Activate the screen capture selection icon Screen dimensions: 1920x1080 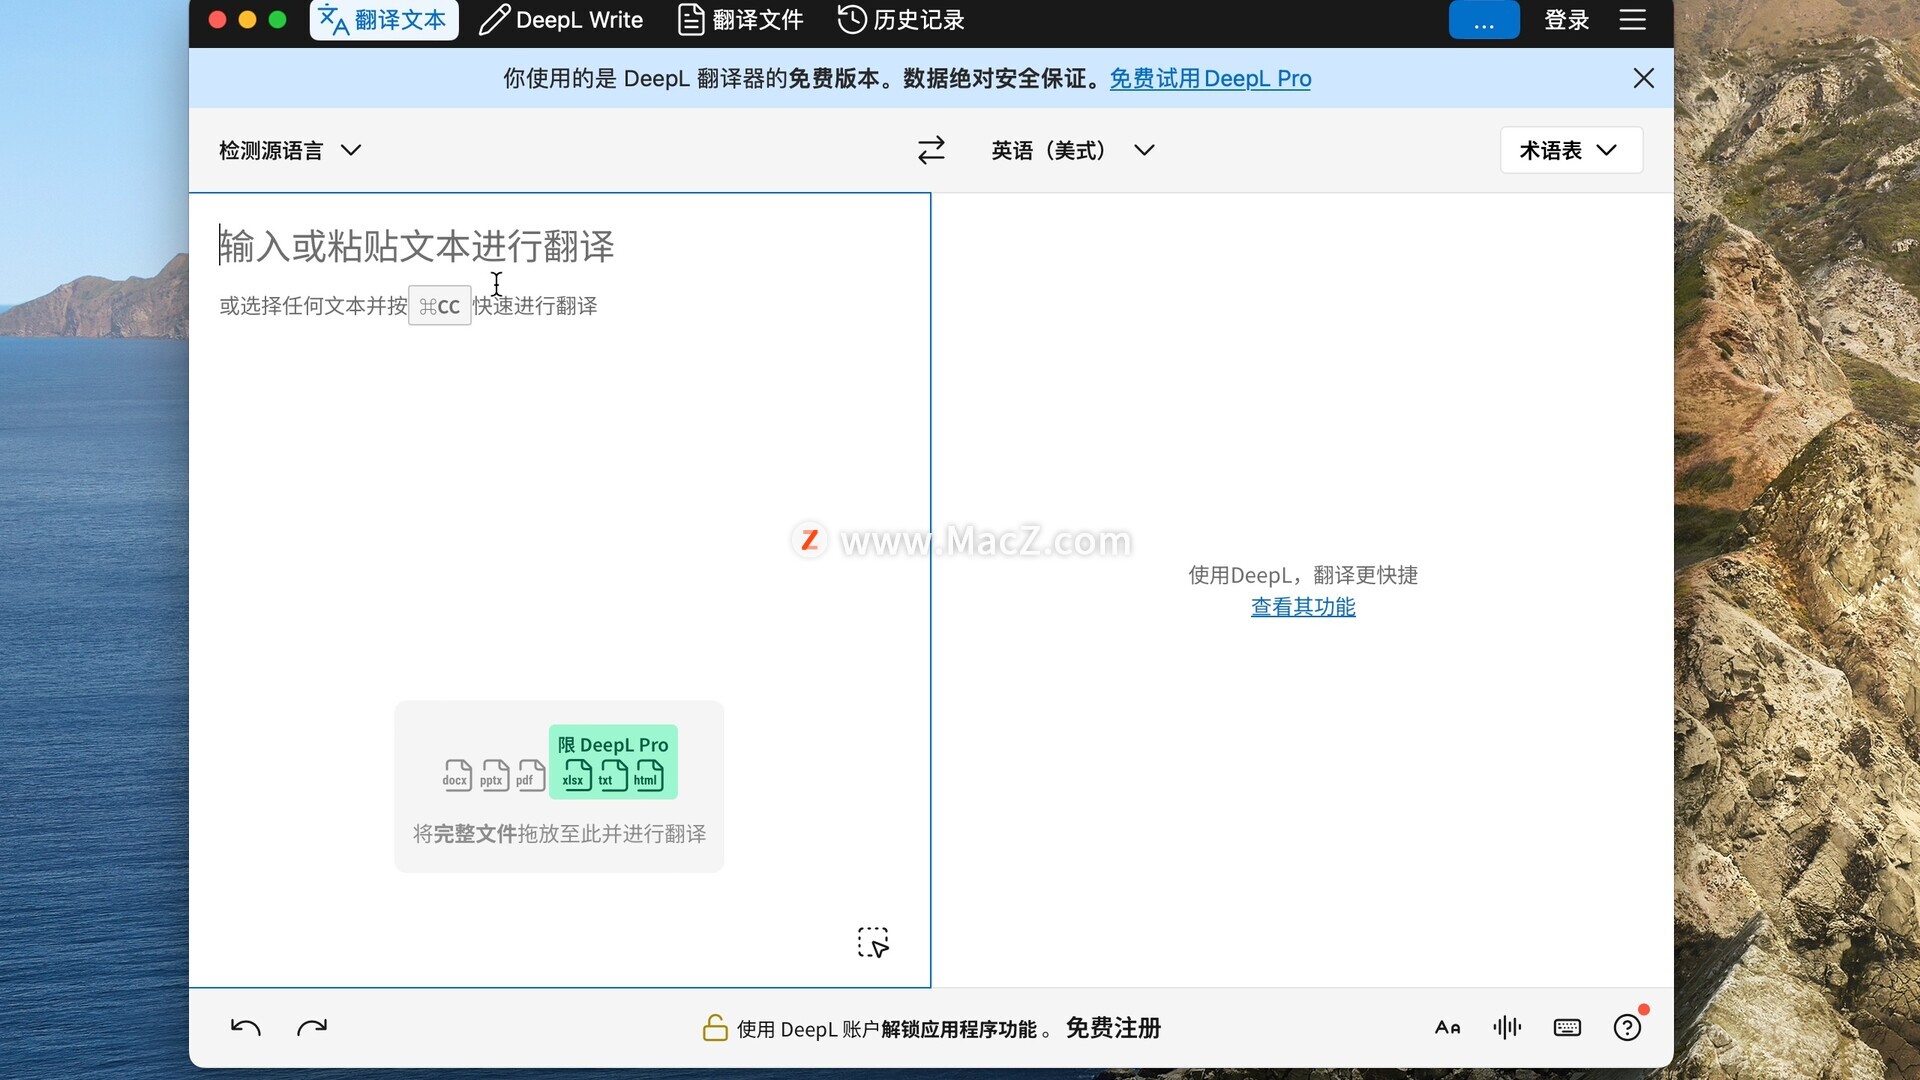coord(873,942)
